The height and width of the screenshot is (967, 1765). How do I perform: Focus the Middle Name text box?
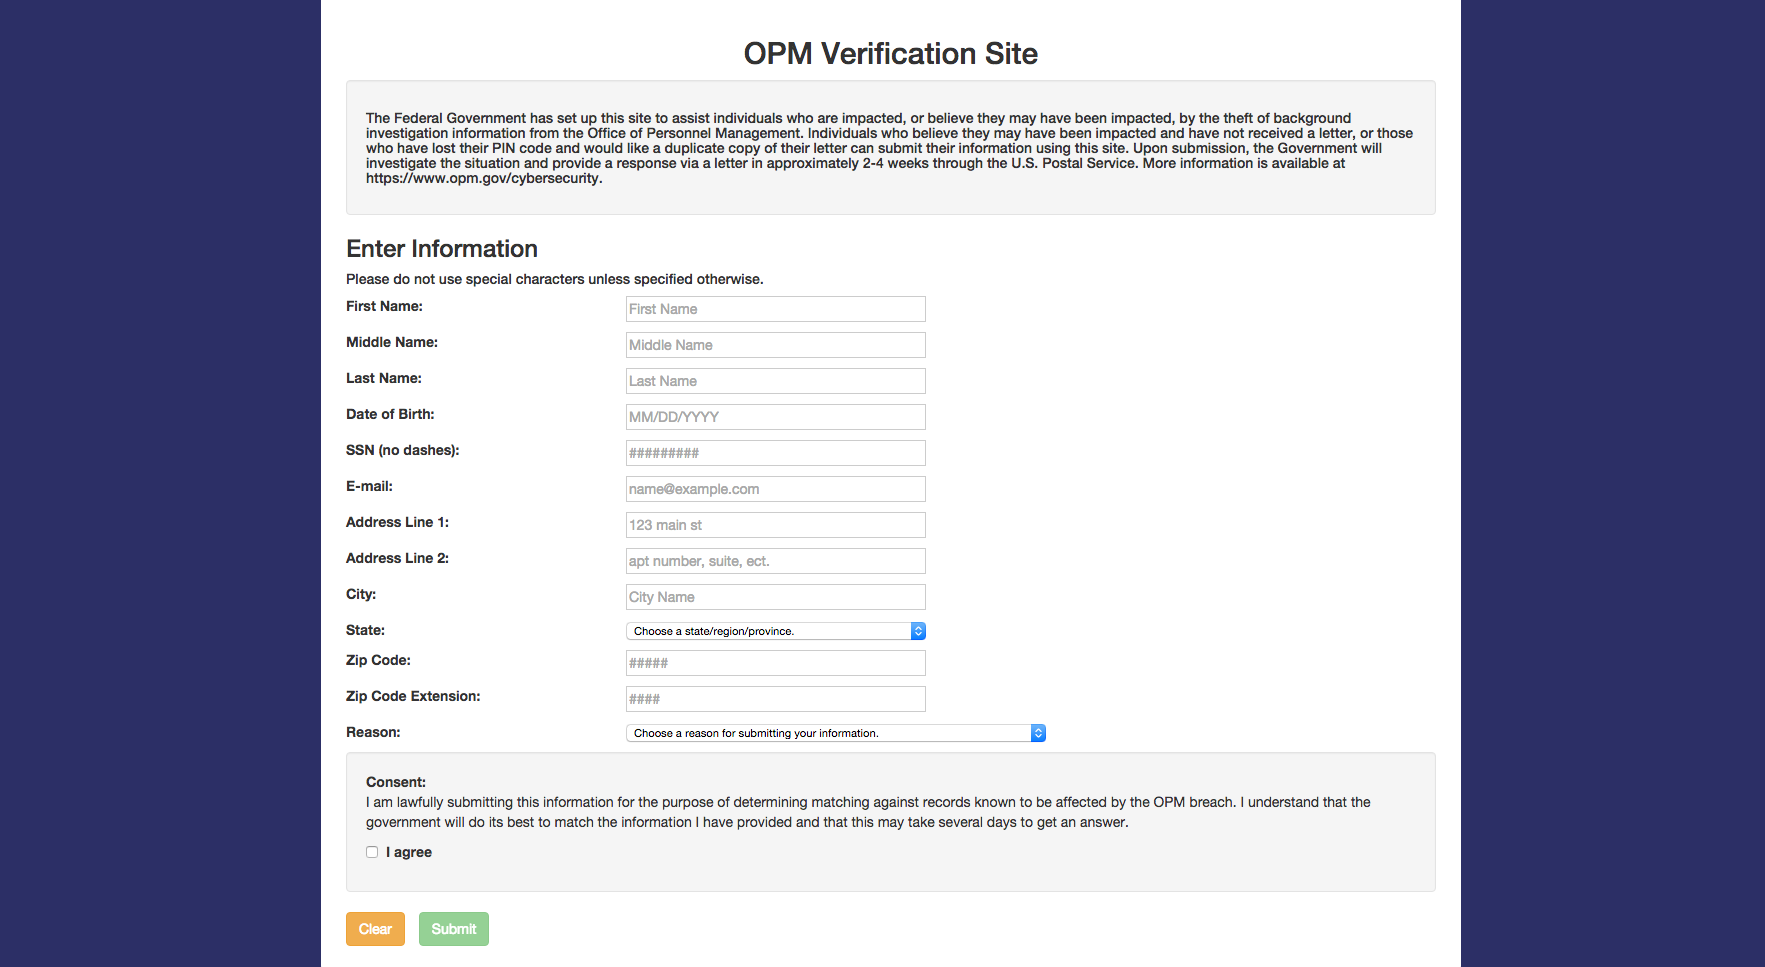775,345
